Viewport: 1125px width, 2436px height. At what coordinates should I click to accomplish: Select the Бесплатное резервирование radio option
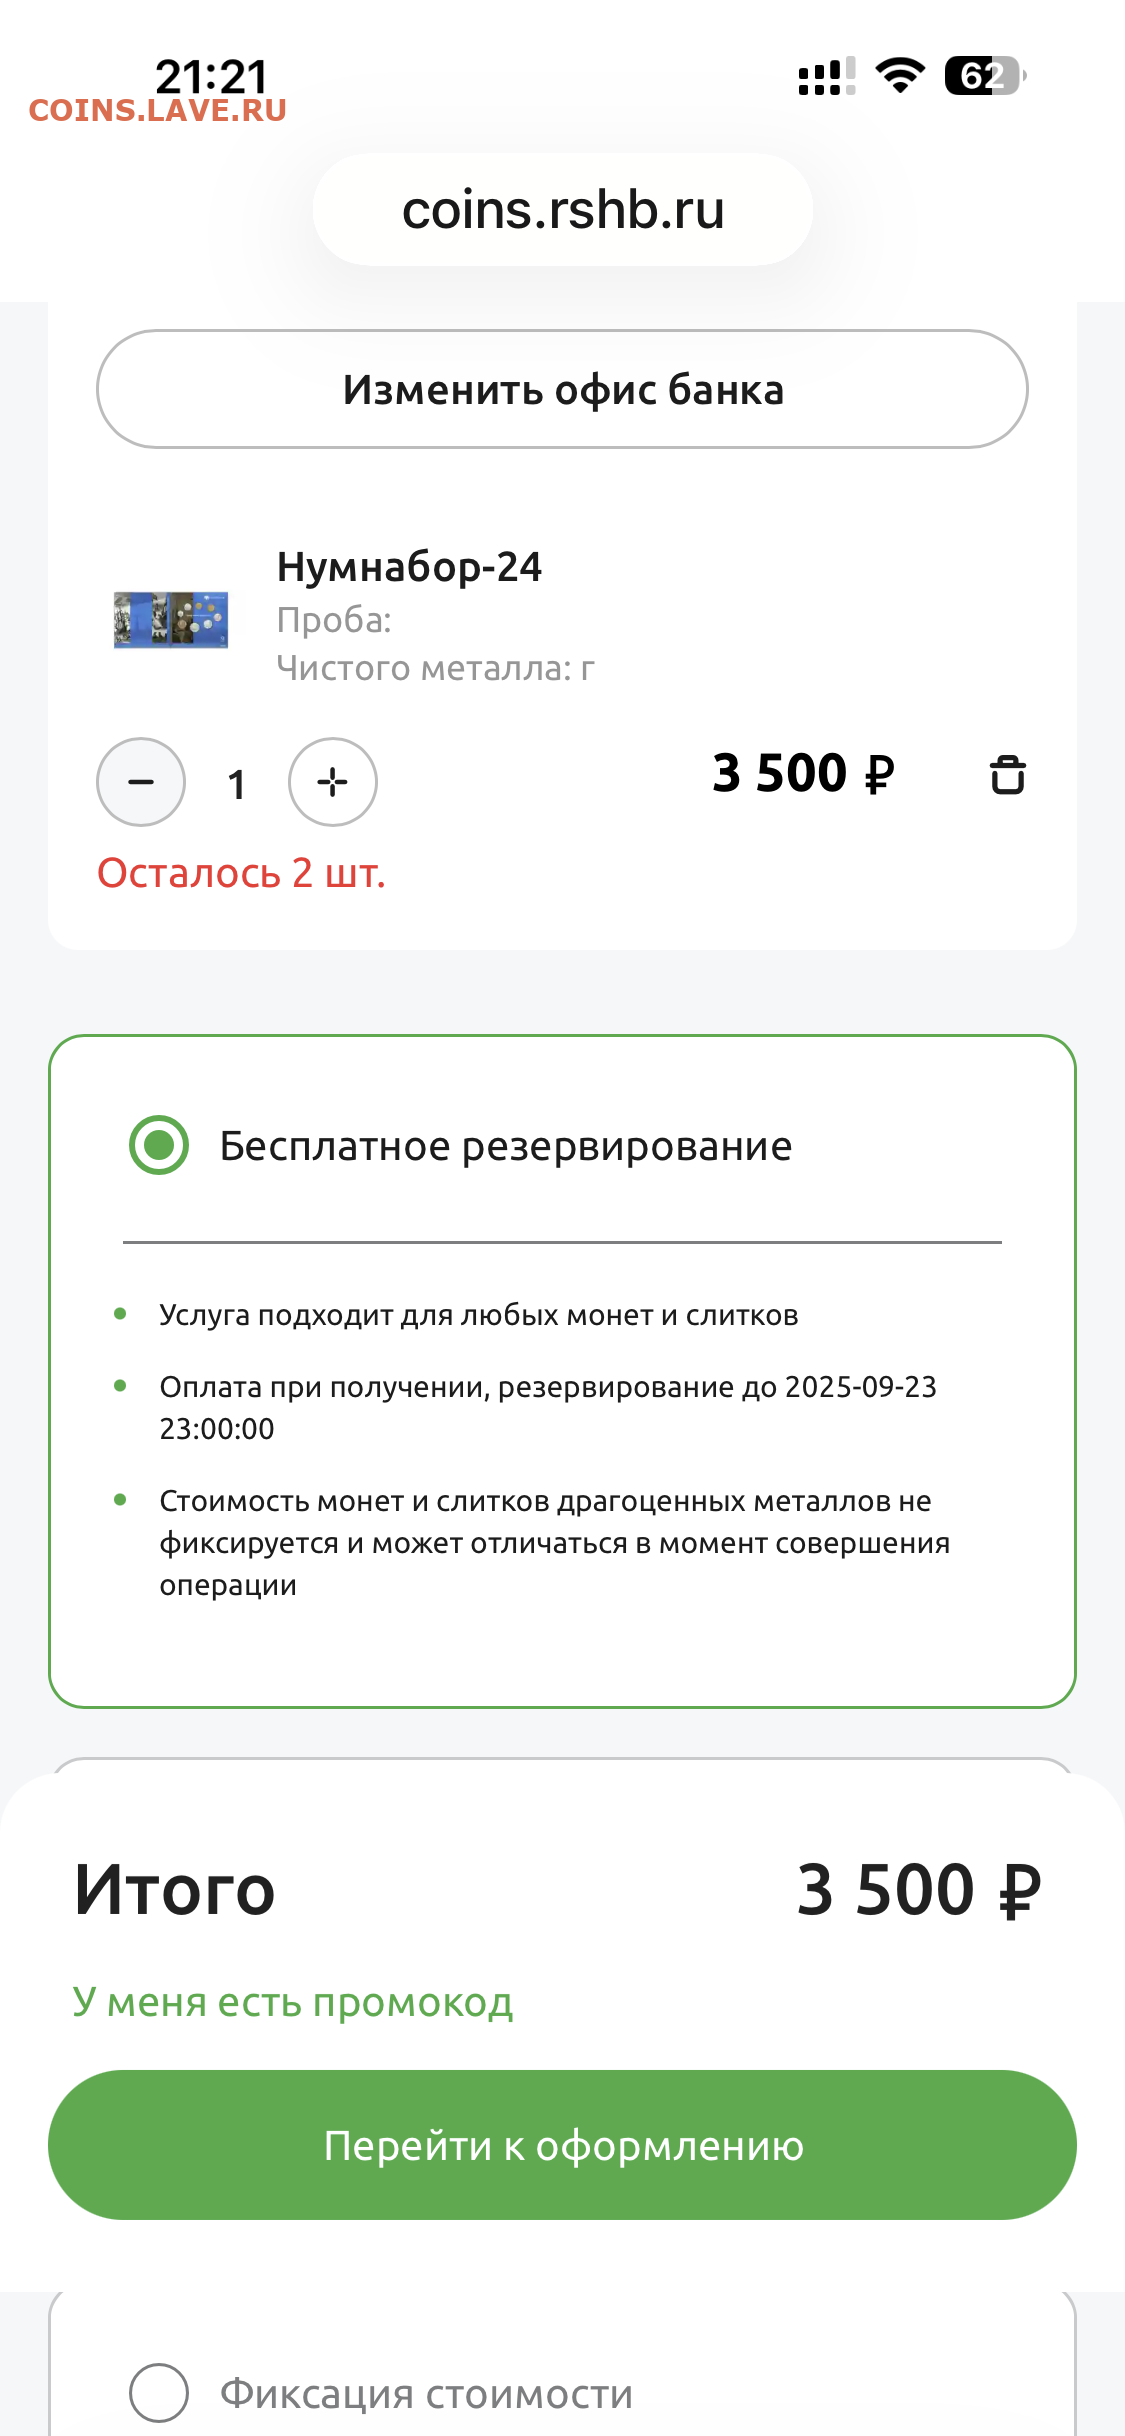tap(159, 1145)
